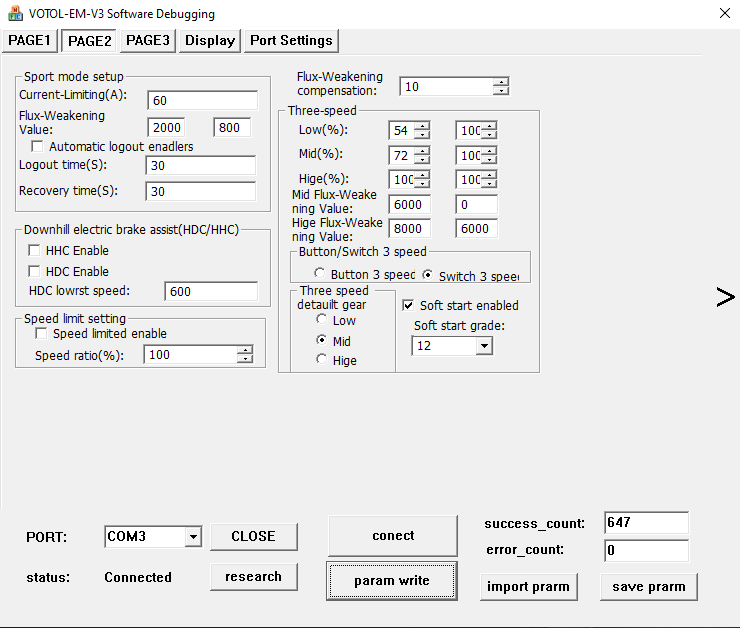This screenshot has width=740, height=628.
Task: Decrease the Speed ratio percentage
Action: [245, 359]
